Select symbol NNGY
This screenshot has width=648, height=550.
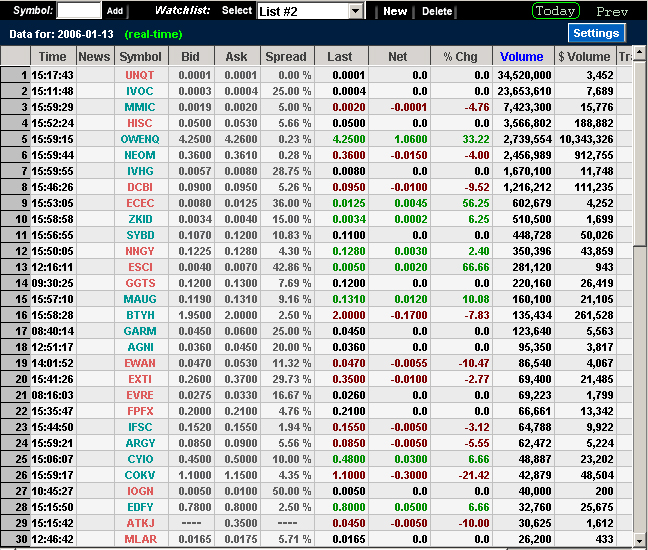140,251
